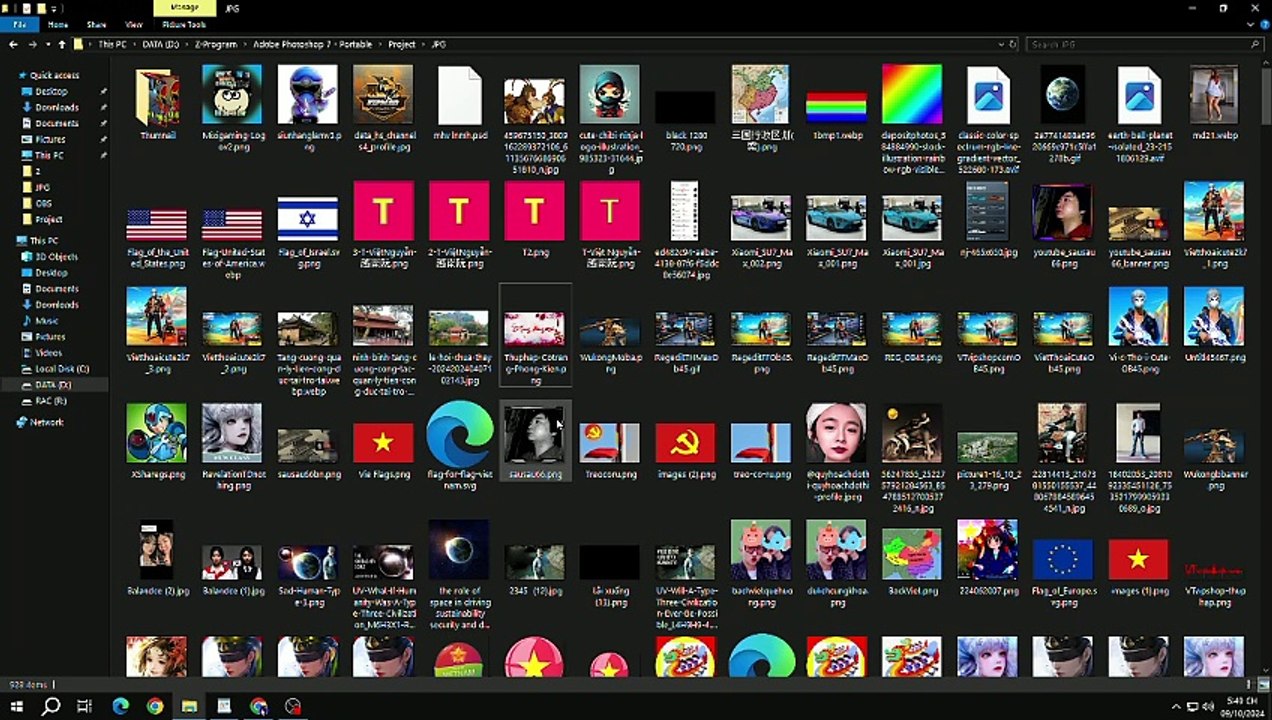
Task: Switch to the Share ribbon tab
Action: [x=96, y=24]
